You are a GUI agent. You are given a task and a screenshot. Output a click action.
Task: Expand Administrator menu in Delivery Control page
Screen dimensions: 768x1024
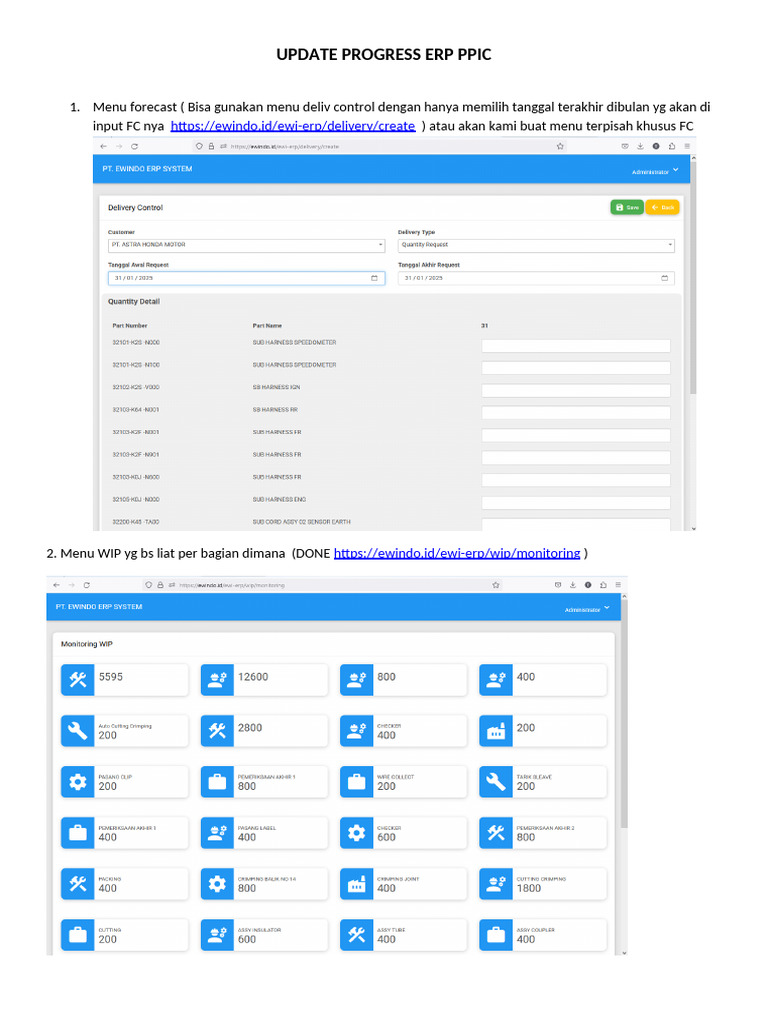click(x=655, y=171)
